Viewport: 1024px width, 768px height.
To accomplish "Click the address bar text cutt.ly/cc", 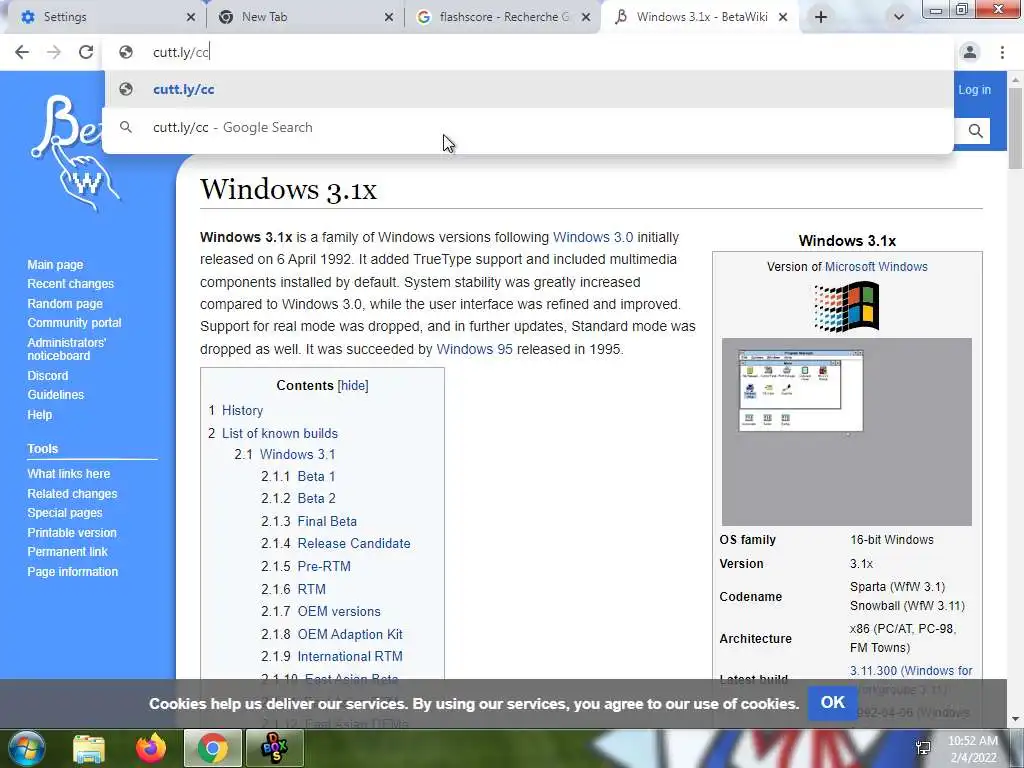I will click(181, 52).
